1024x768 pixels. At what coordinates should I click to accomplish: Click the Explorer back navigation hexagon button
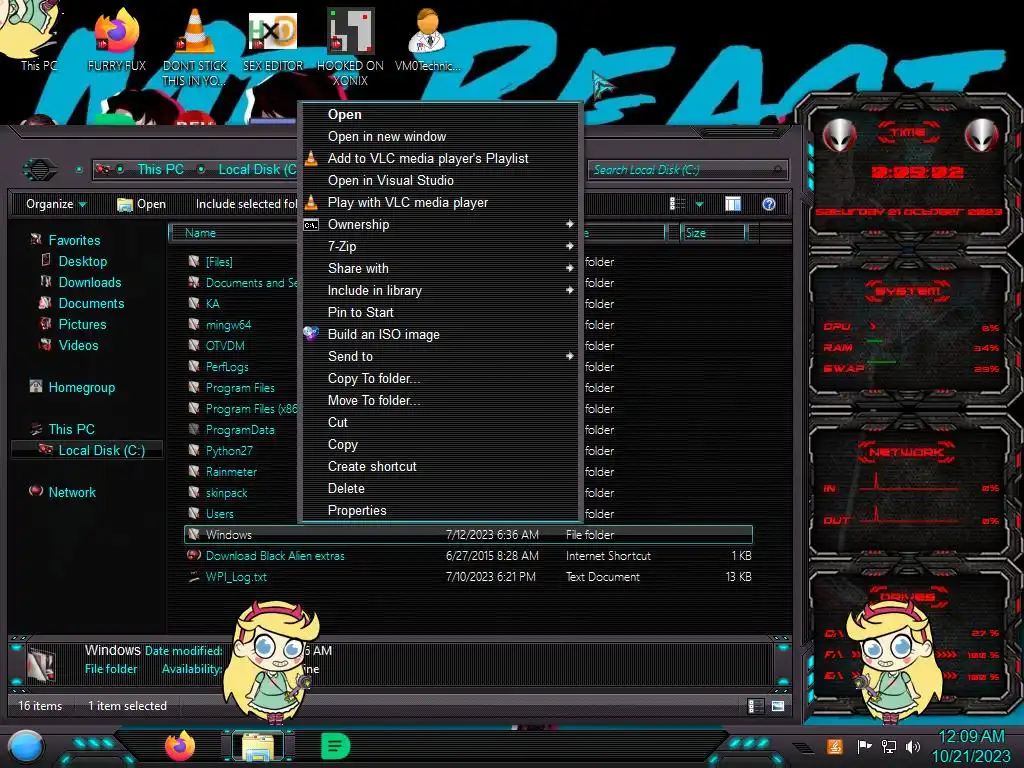(40, 170)
